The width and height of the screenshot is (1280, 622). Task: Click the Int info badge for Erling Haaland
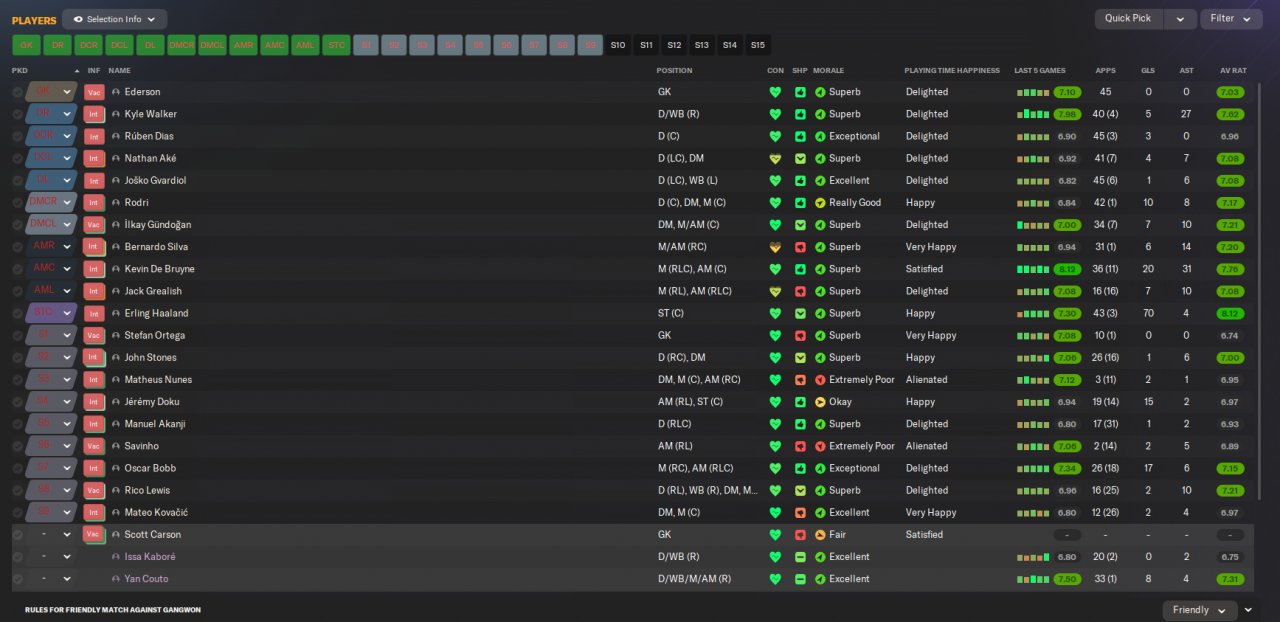coord(94,313)
